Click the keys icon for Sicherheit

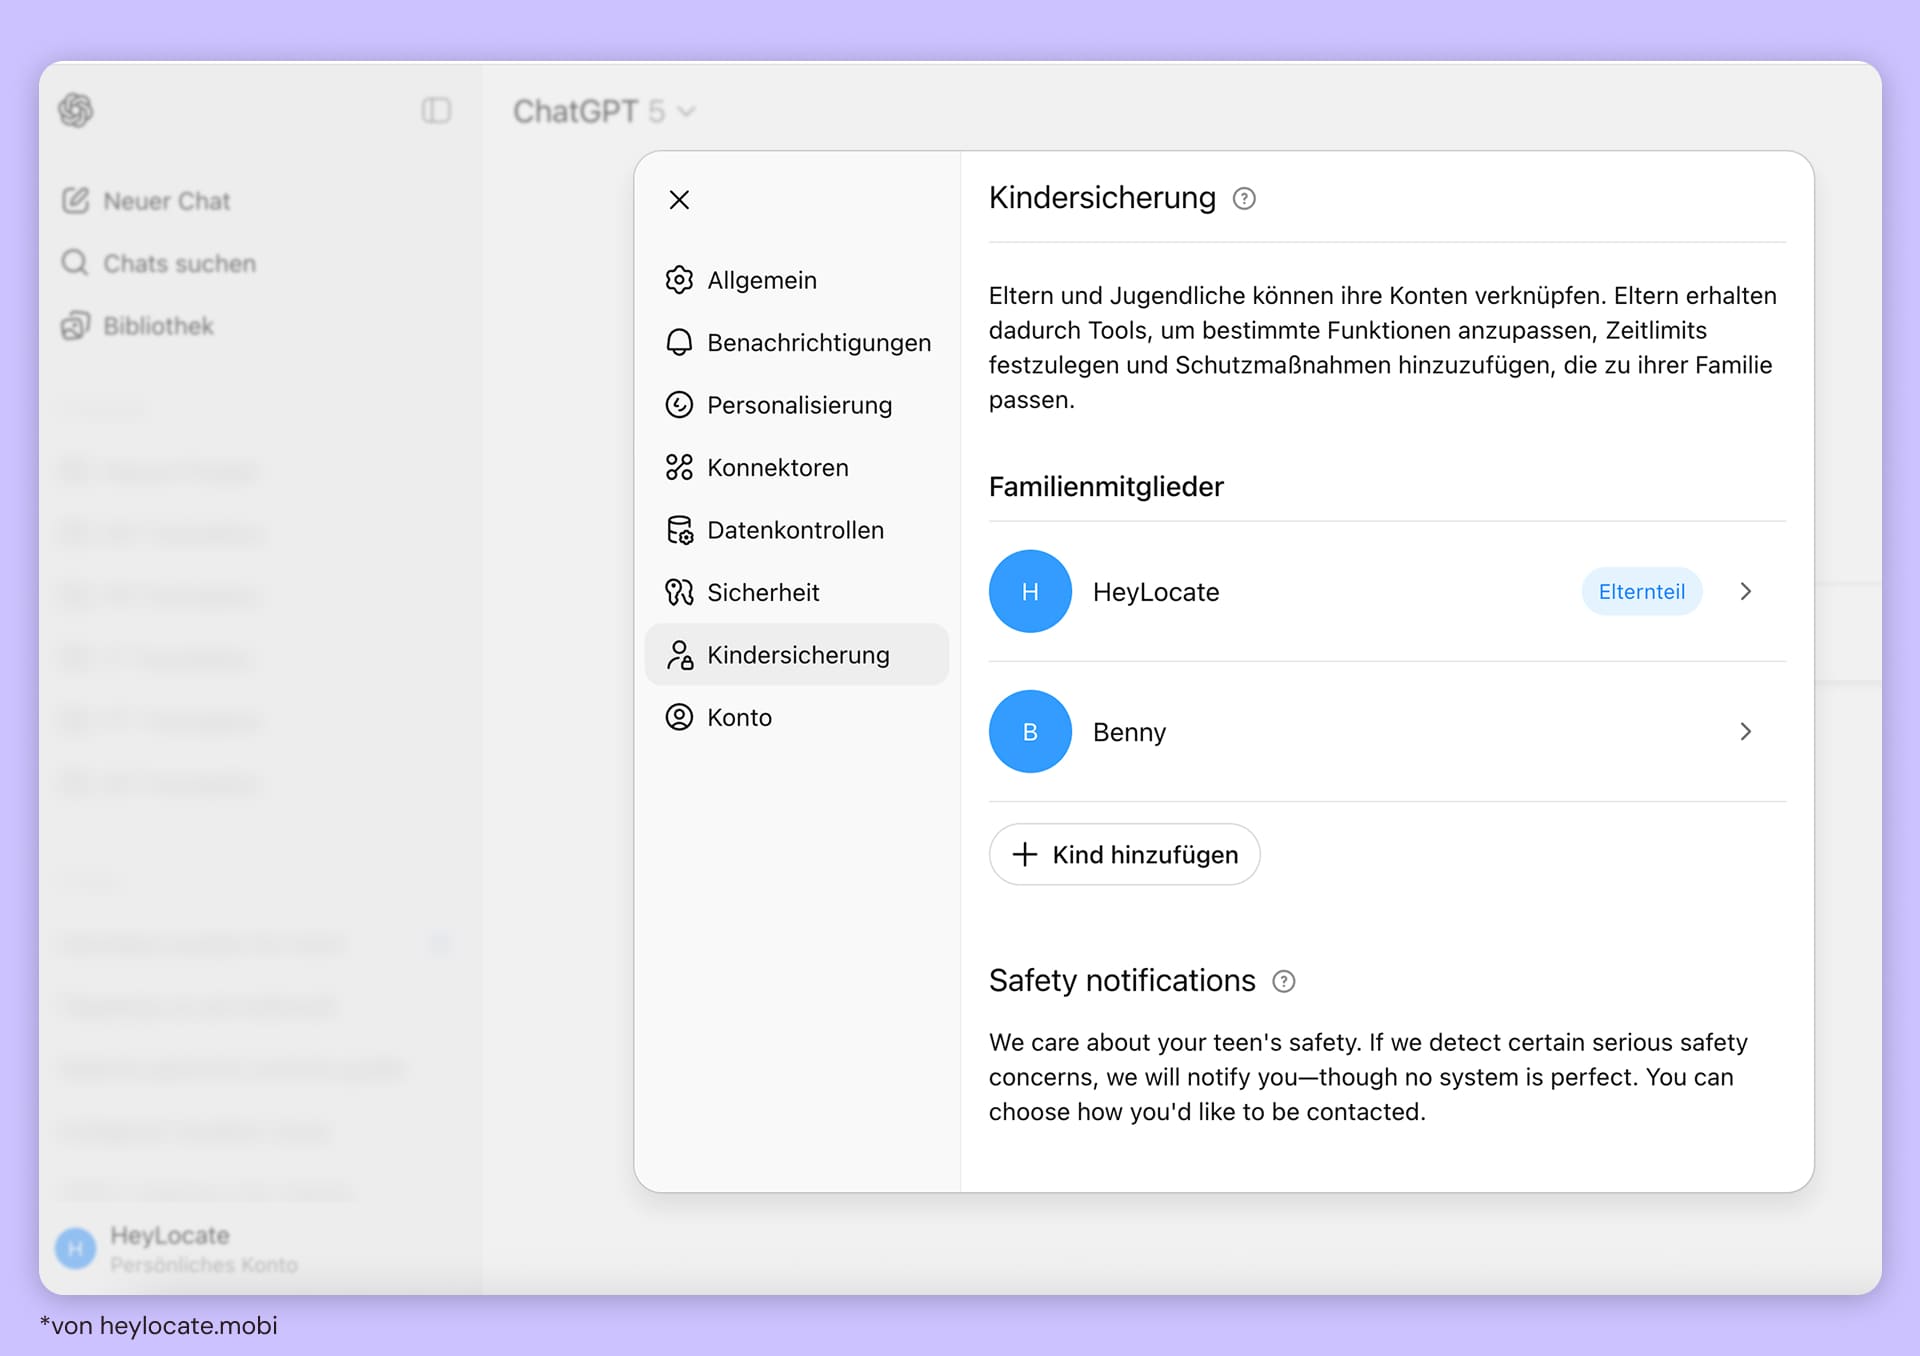tap(679, 592)
